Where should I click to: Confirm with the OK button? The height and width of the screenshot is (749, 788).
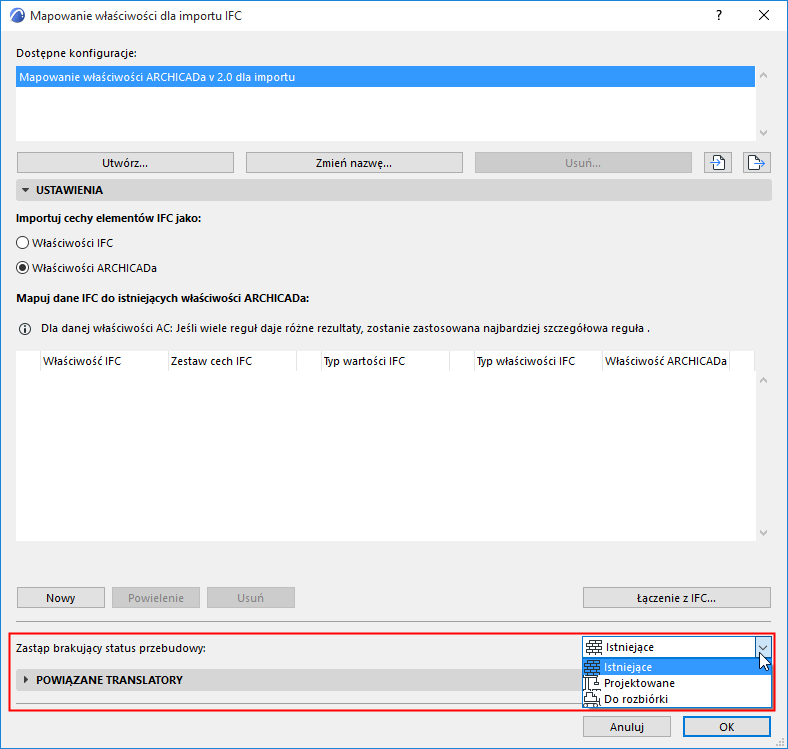click(727, 727)
